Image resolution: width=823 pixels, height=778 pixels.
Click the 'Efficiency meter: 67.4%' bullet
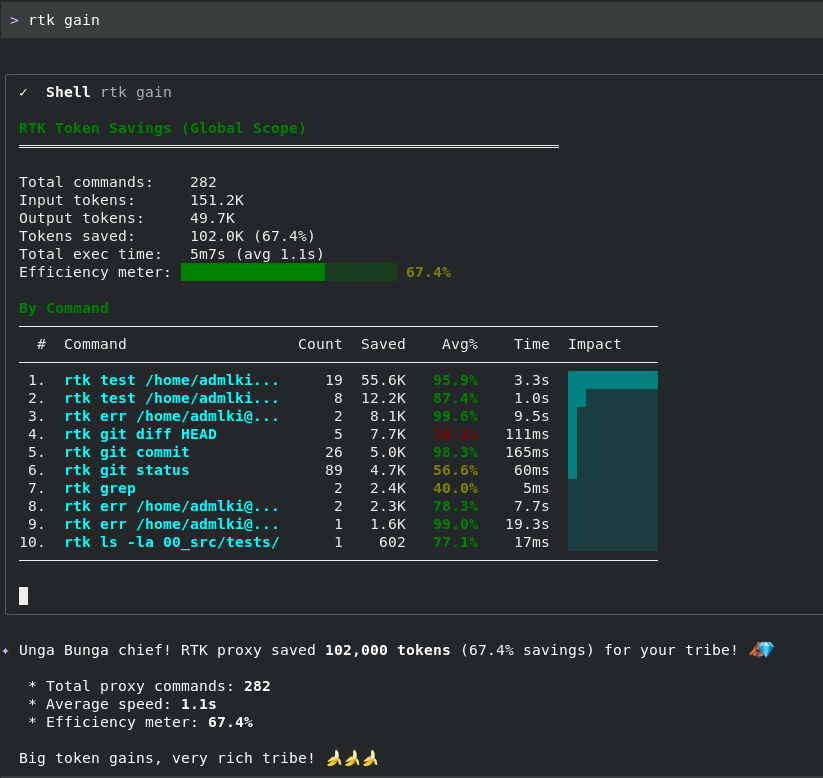pos(140,722)
